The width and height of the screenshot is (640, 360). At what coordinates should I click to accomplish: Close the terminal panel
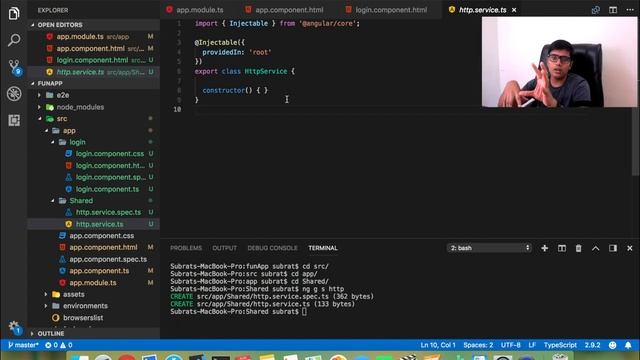630,248
